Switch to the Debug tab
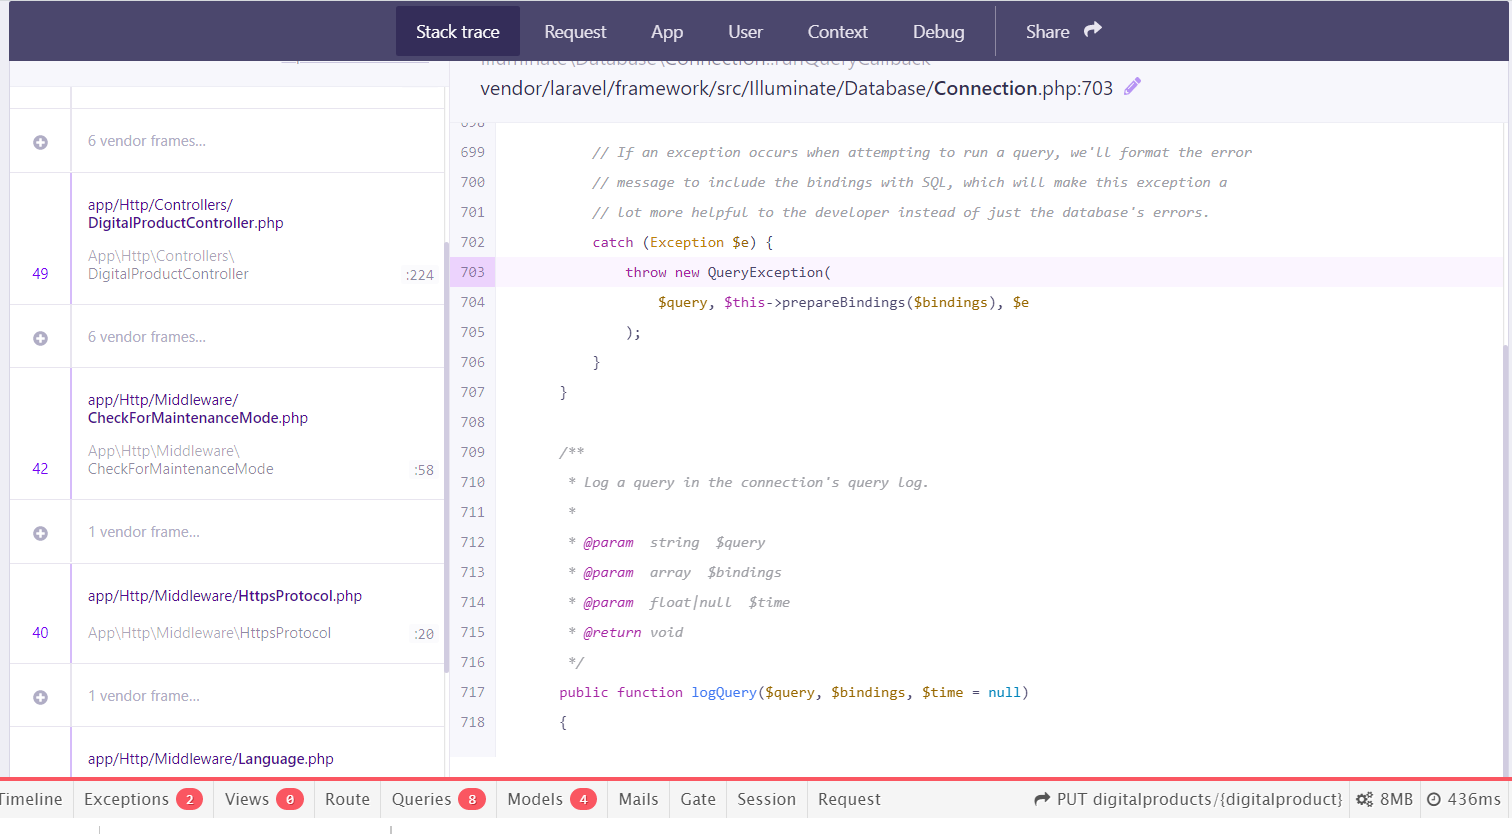 [938, 31]
